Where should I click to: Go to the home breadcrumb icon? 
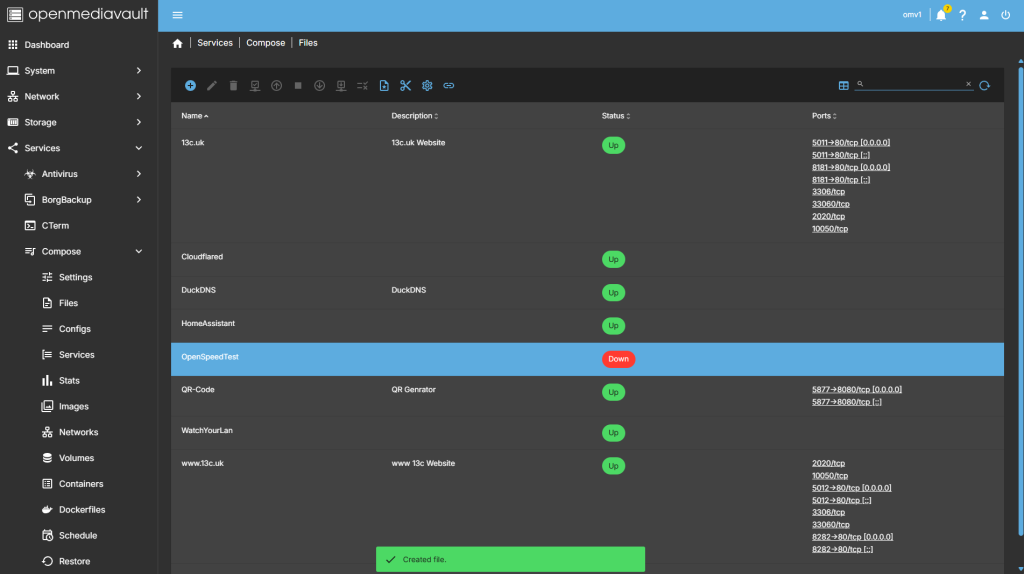tap(178, 43)
